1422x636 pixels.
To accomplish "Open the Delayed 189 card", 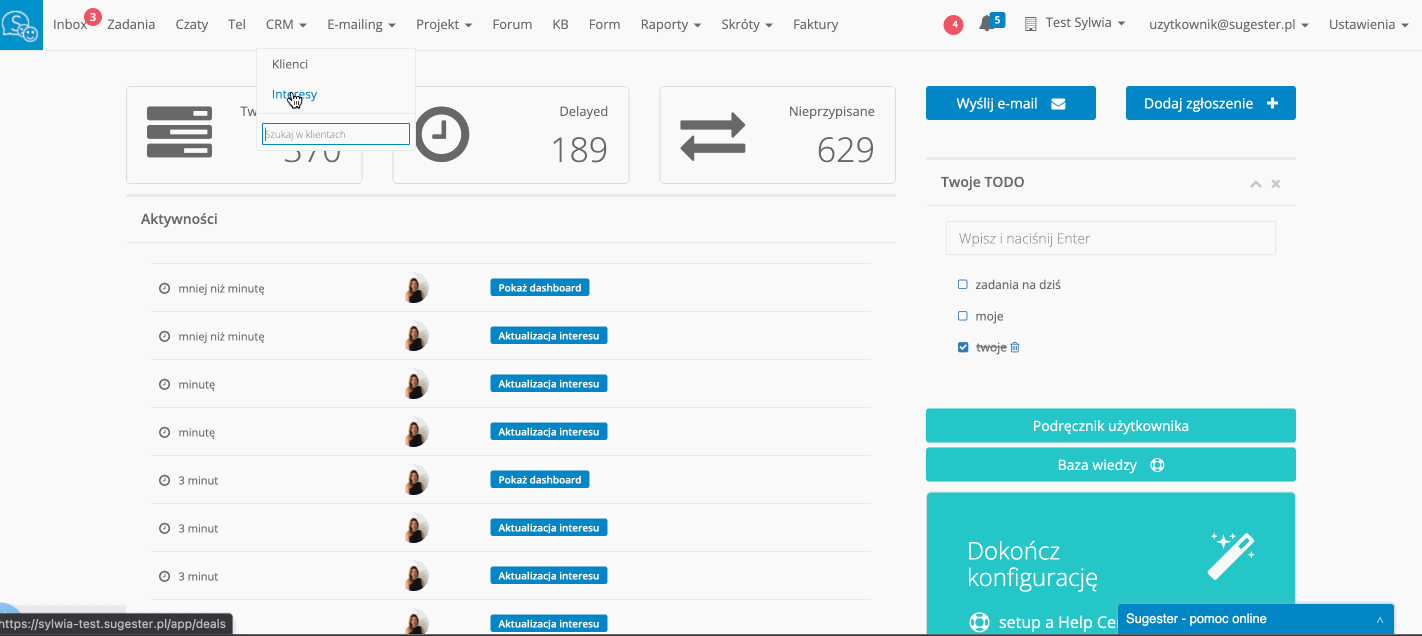I will pos(511,135).
